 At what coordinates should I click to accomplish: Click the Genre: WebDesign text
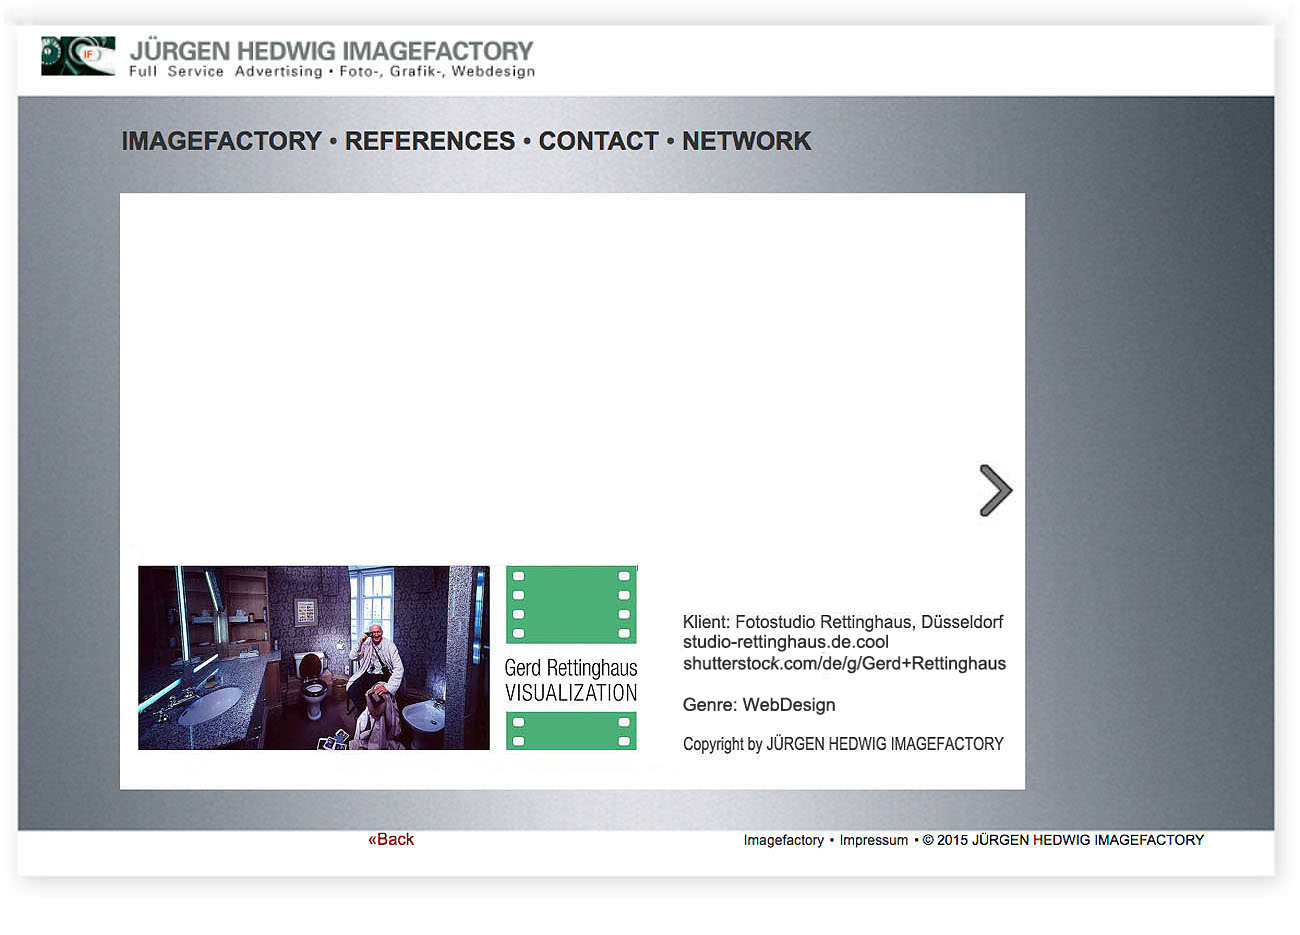tap(758, 705)
